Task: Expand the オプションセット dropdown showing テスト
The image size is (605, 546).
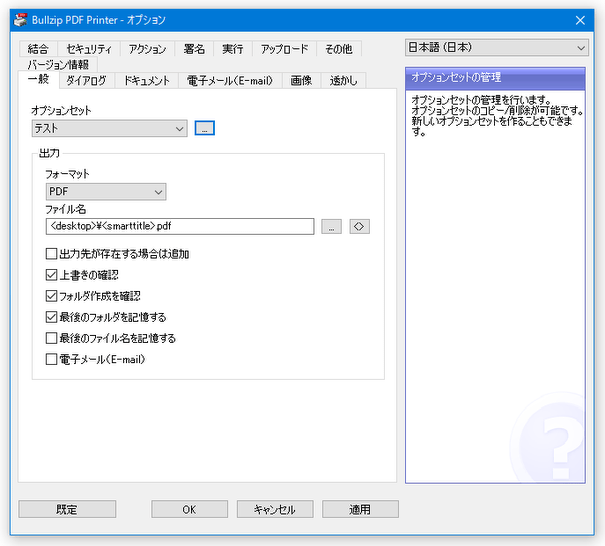Action: [x=110, y=128]
